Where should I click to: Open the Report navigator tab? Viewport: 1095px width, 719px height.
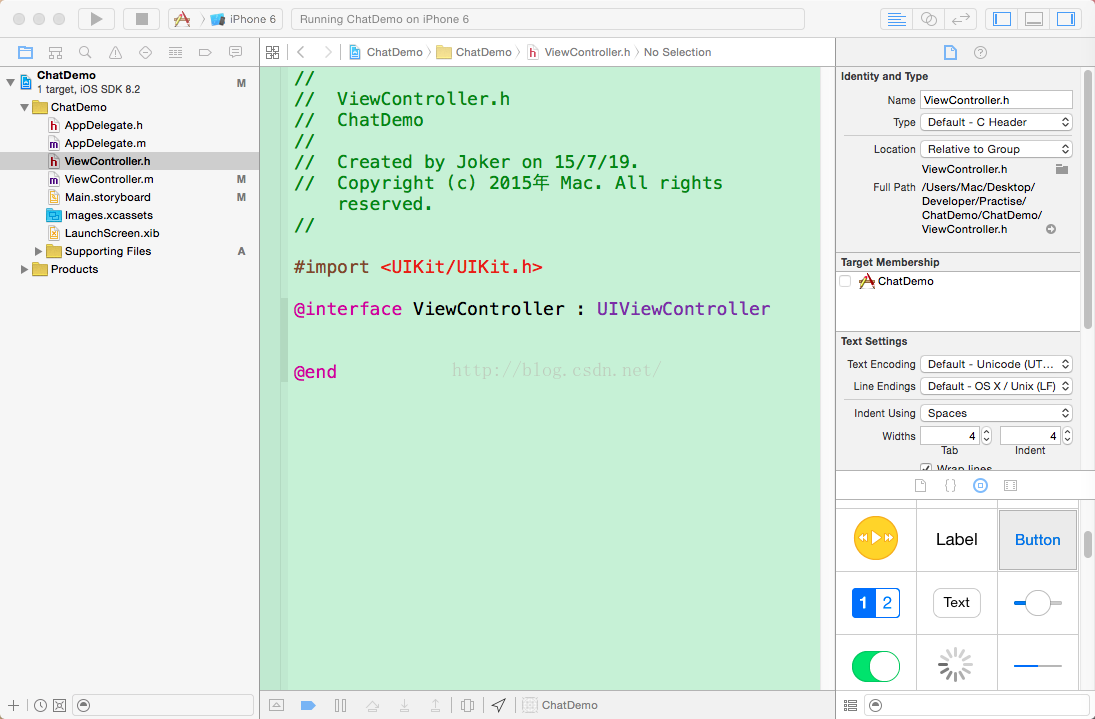click(x=235, y=52)
